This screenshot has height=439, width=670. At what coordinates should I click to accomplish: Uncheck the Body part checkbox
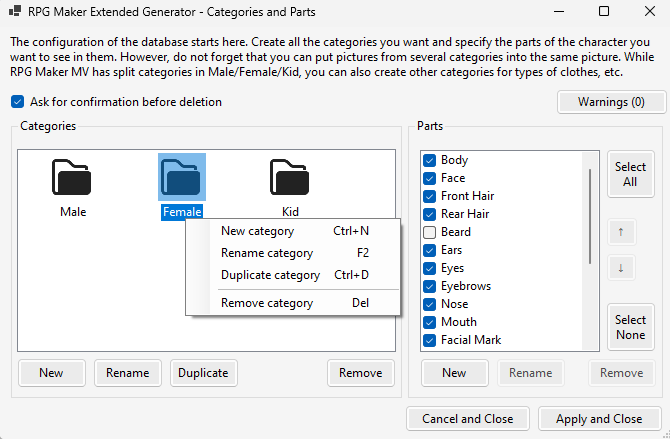[429, 160]
